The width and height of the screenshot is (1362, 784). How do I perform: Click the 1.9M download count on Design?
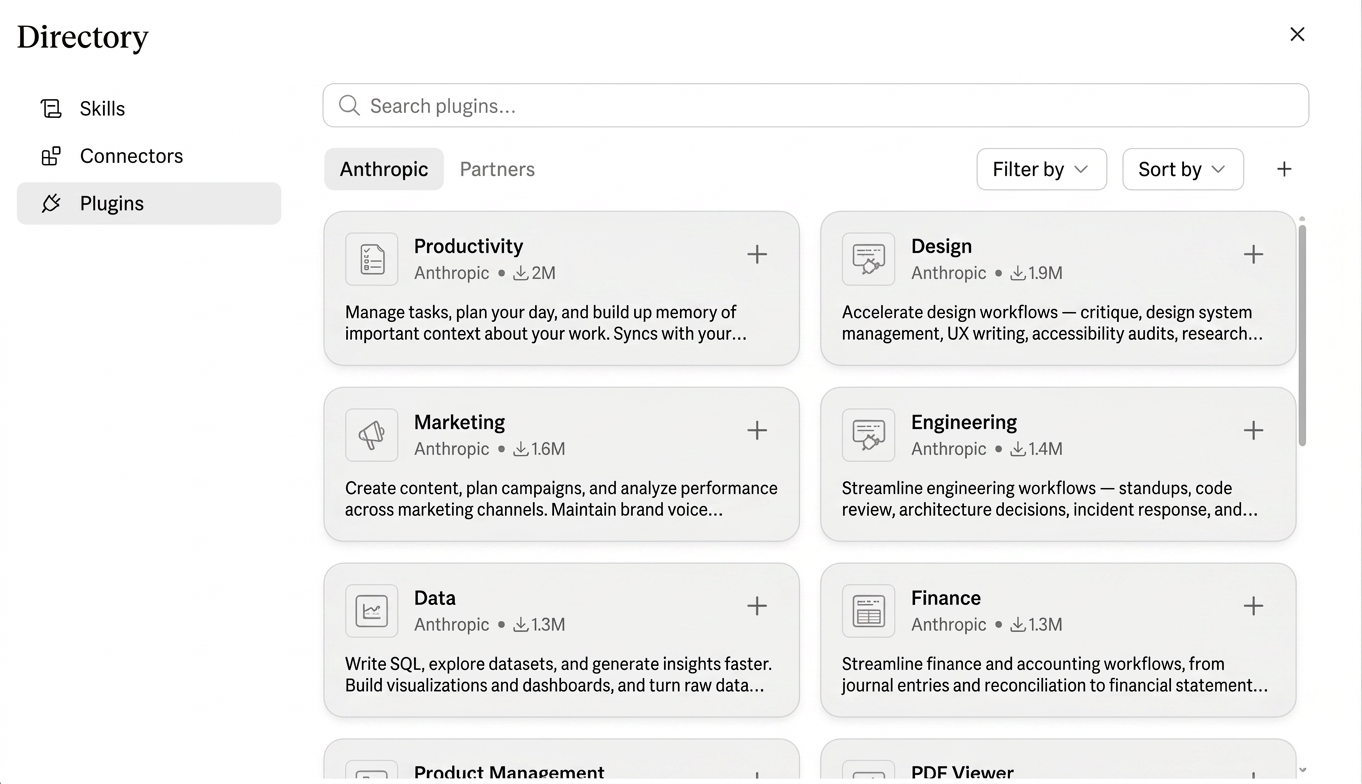coord(1036,273)
